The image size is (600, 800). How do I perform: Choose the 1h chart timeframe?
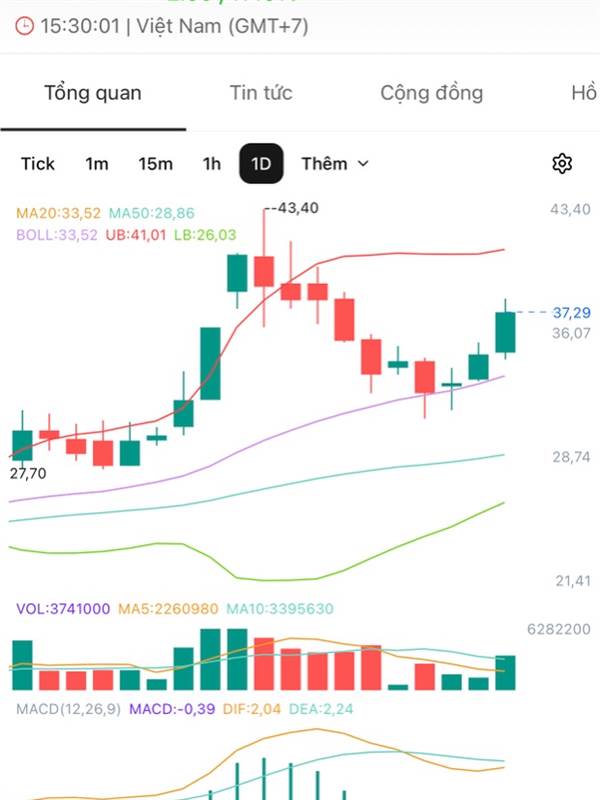pos(211,164)
